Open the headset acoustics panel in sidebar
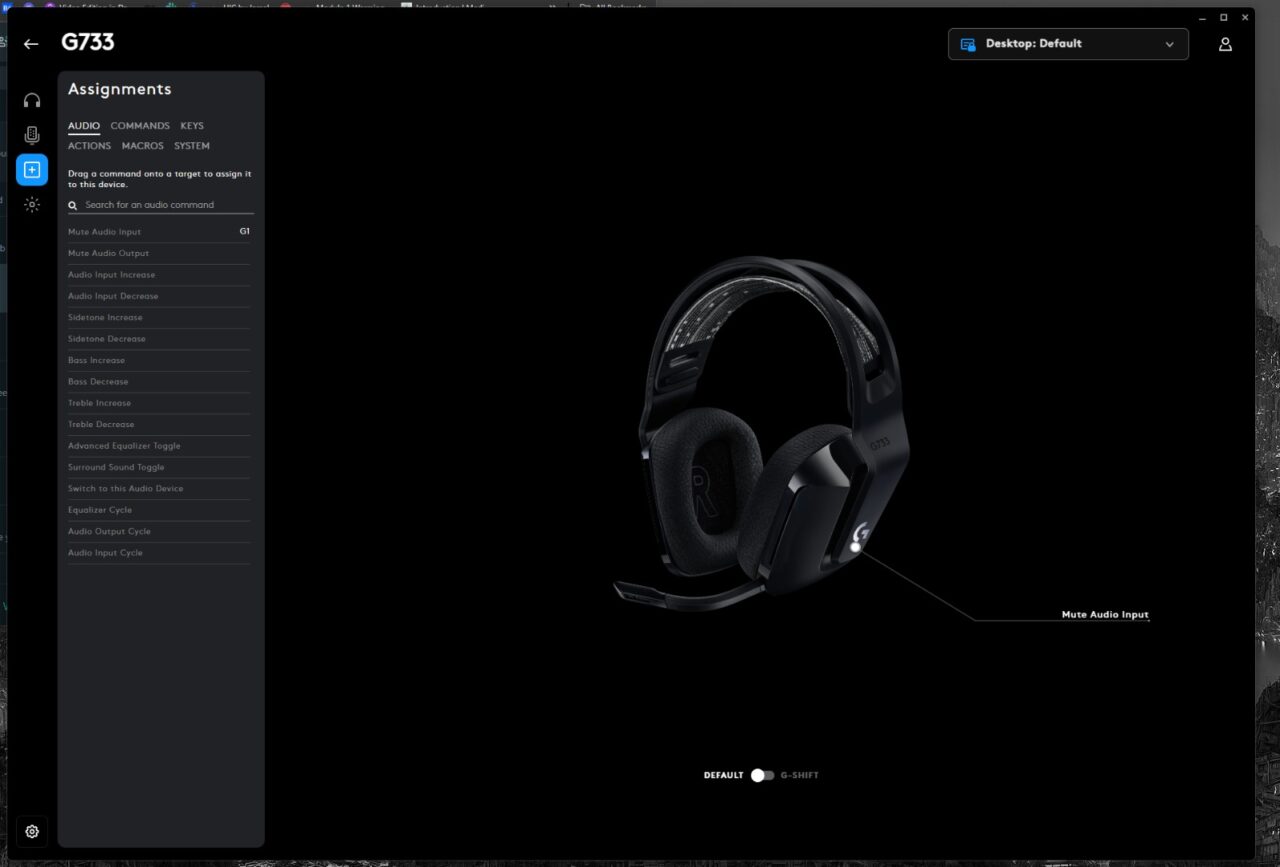Image resolution: width=1280 pixels, height=867 pixels. (32, 99)
